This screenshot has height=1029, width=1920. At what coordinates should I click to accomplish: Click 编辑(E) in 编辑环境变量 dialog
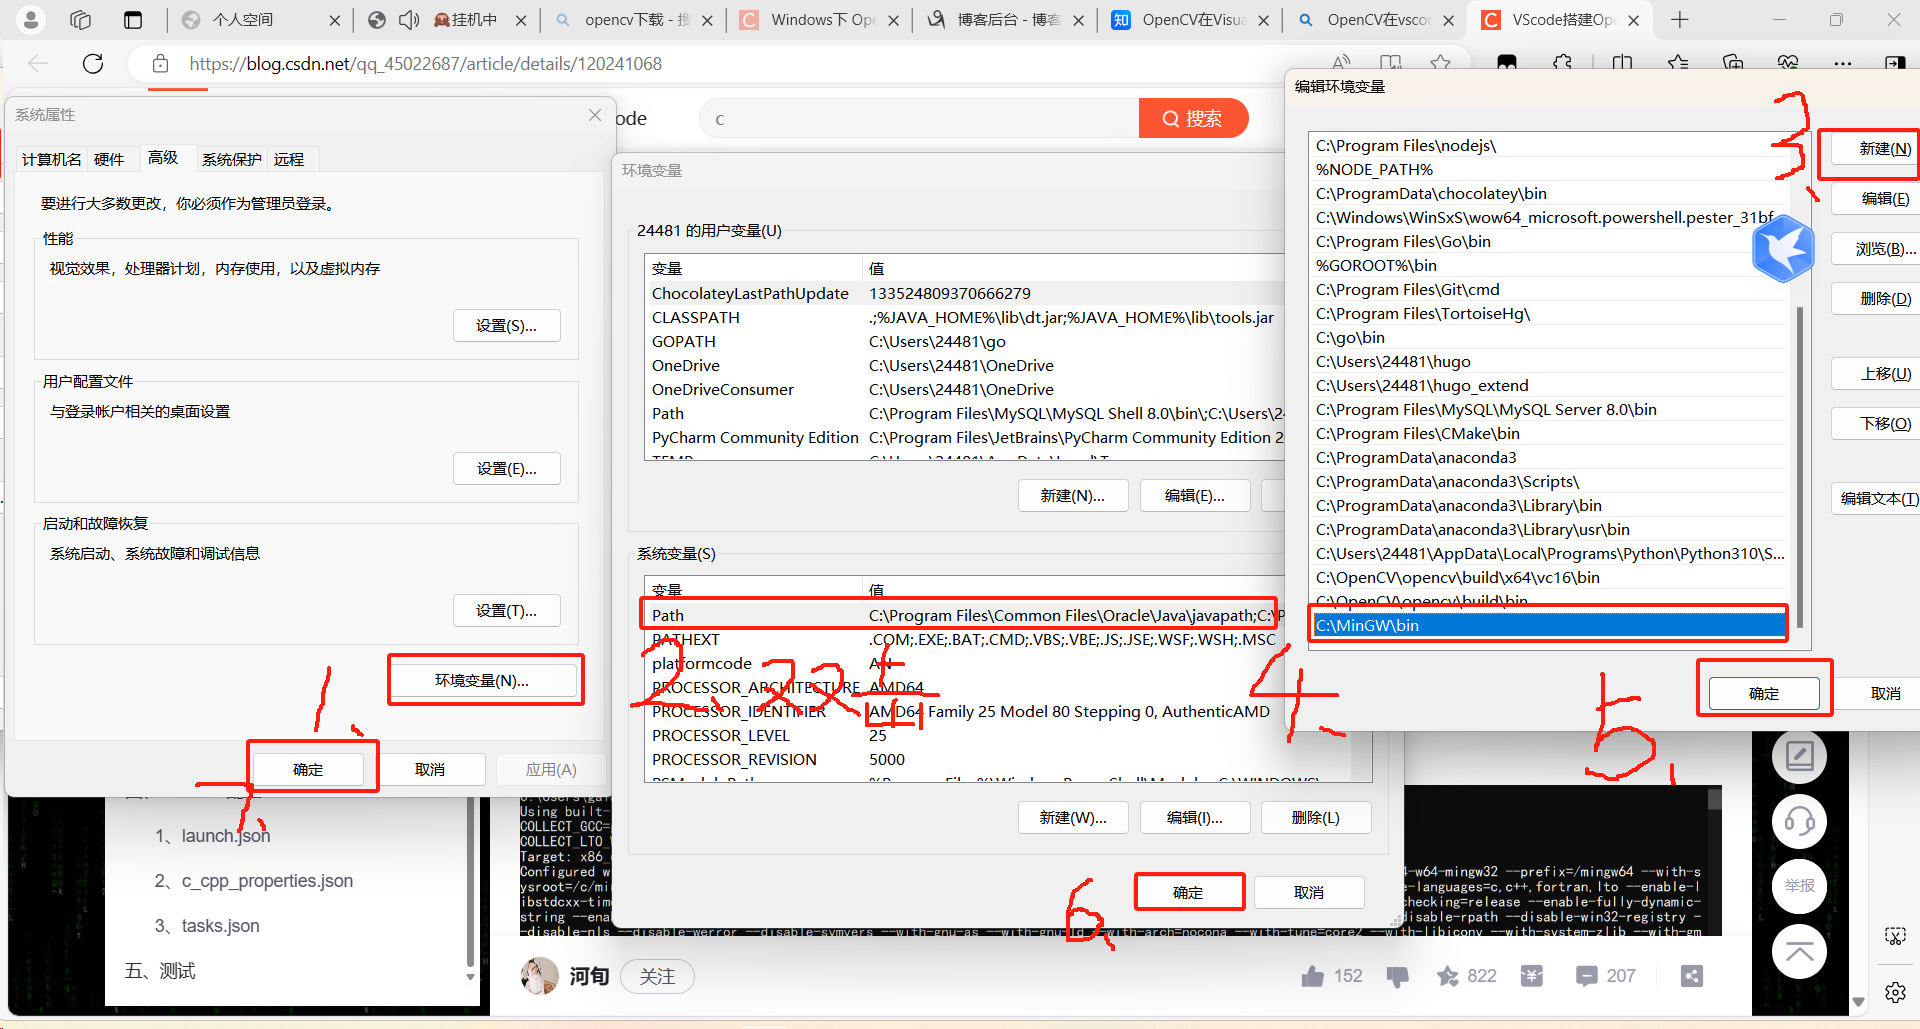pyautogui.click(x=1876, y=199)
